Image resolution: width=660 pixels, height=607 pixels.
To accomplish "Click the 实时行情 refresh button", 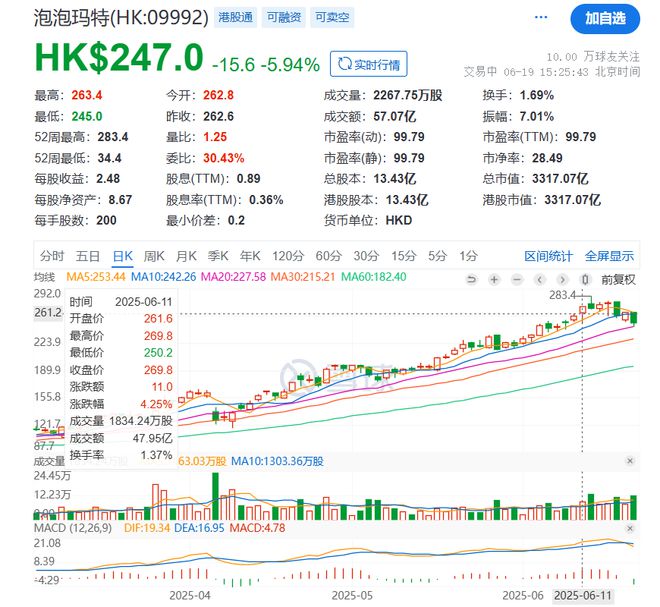I will [x=368, y=64].
